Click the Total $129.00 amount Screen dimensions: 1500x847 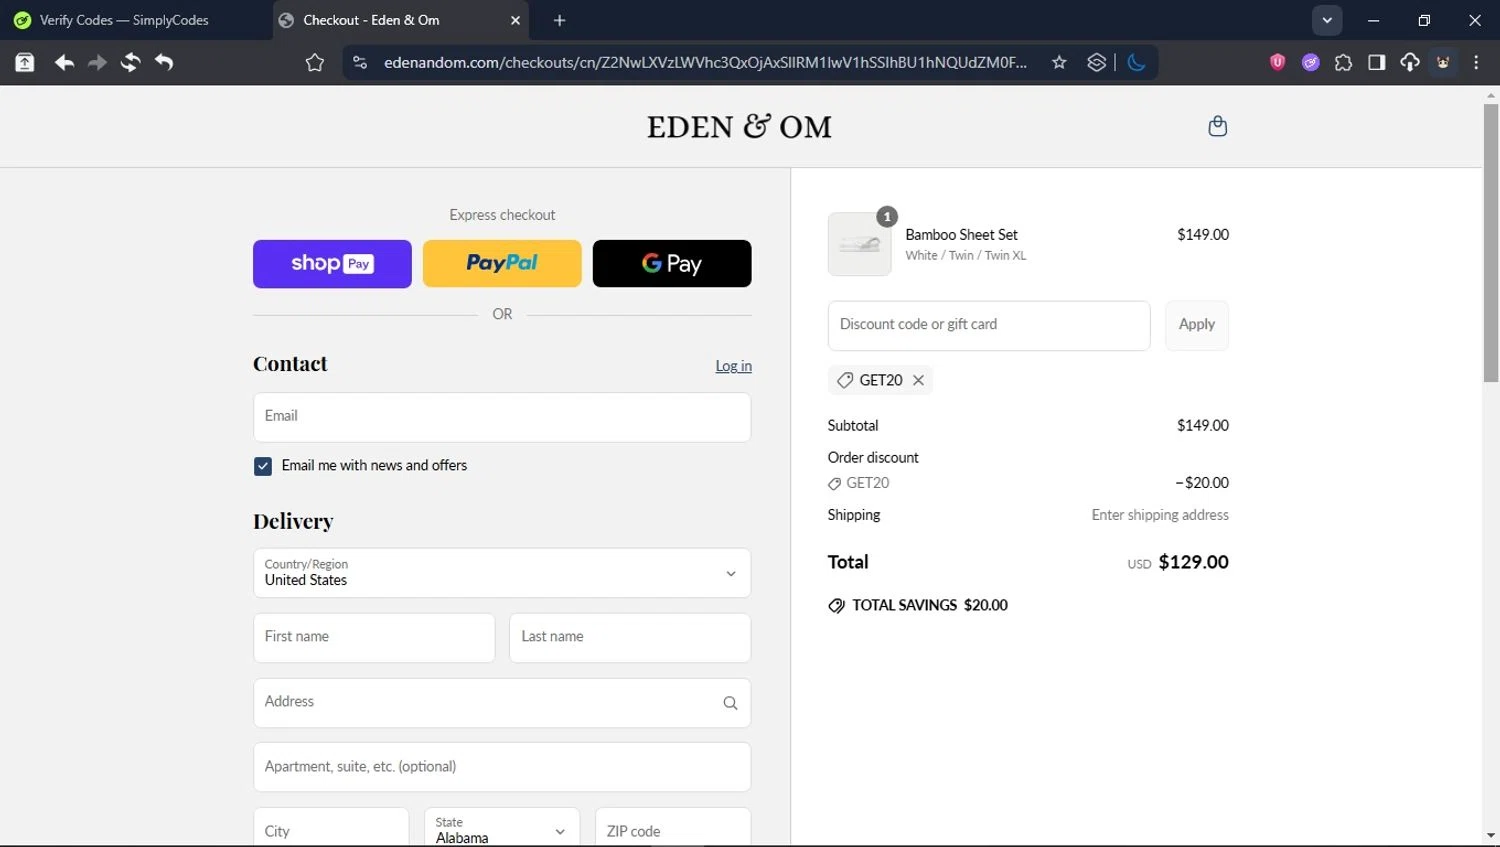[x=1193, y=562]
